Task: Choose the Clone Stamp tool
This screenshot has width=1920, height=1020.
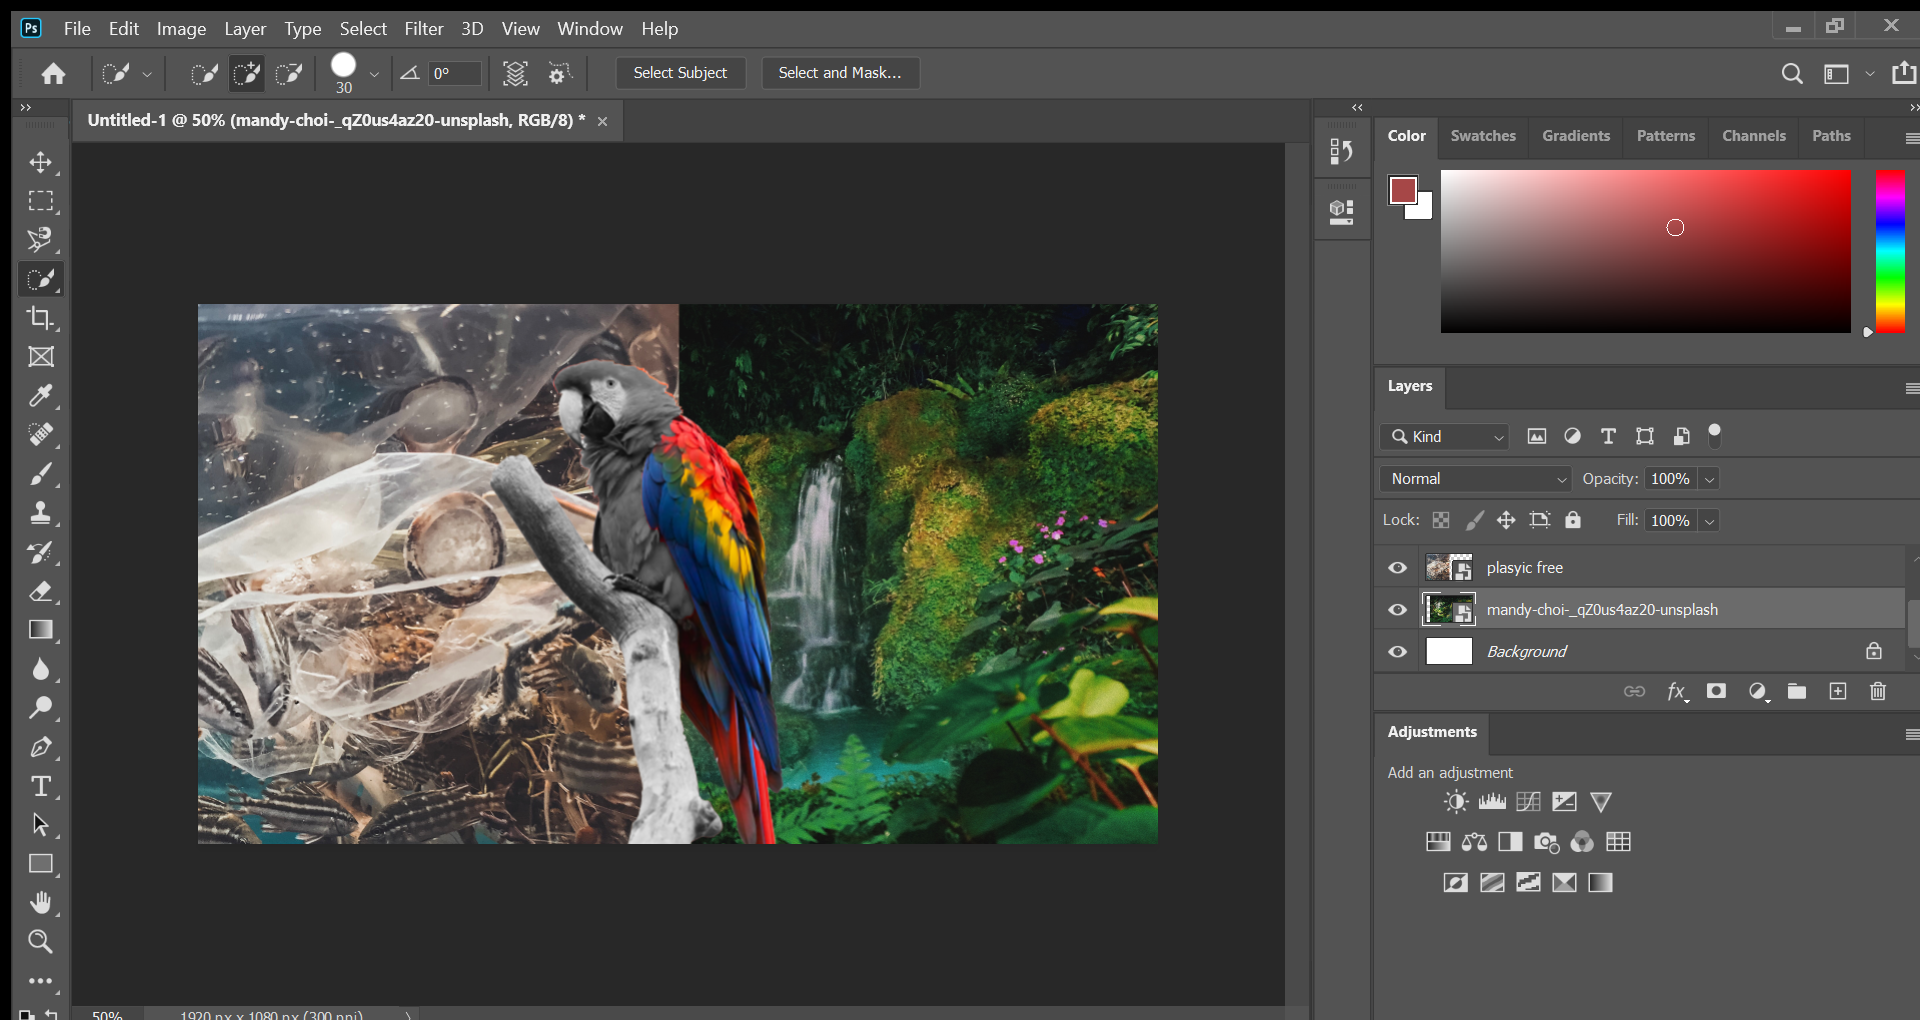Action: tap(40, 513)
